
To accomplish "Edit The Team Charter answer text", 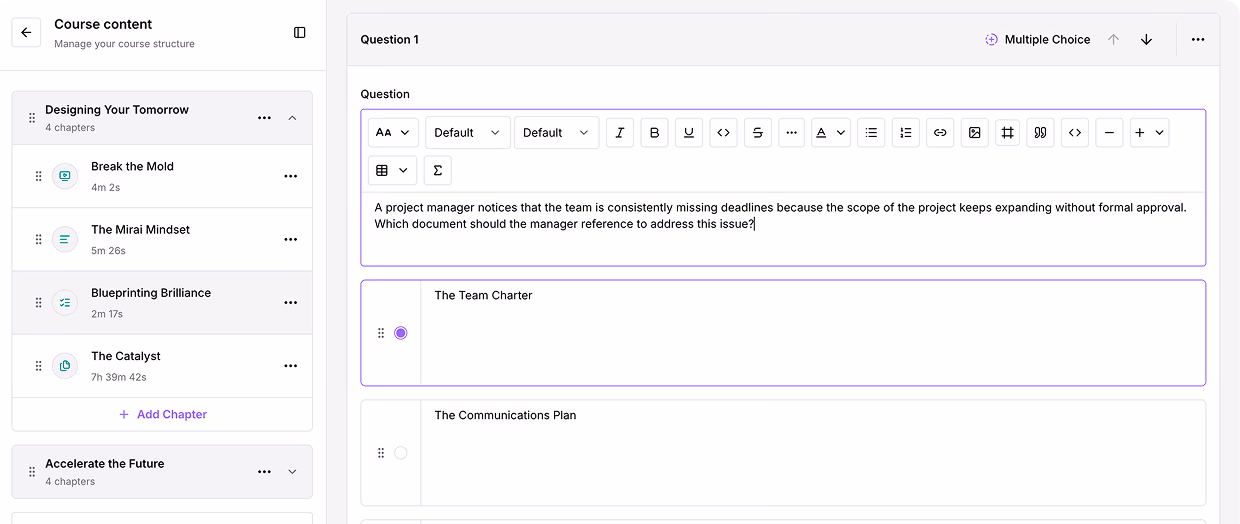I will [x=813, y=333].
